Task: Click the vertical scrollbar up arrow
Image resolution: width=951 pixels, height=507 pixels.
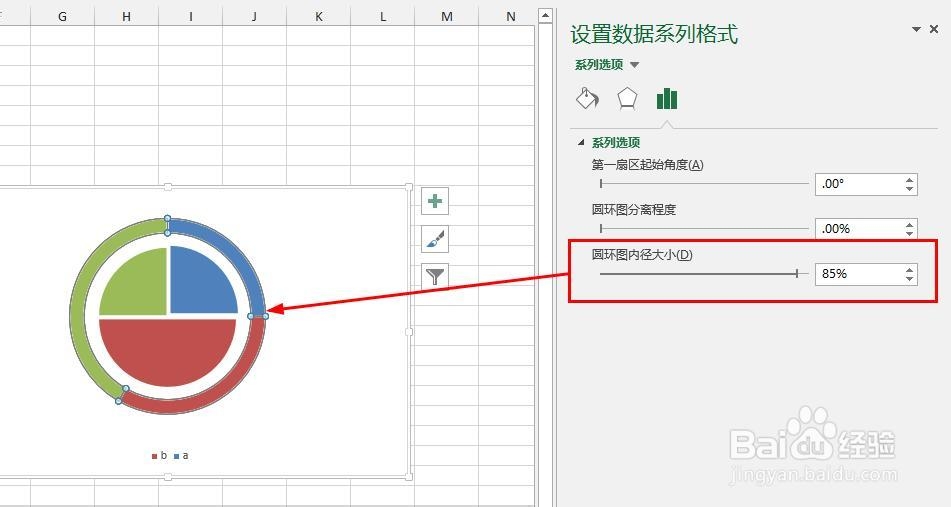Action: point(545,16)
